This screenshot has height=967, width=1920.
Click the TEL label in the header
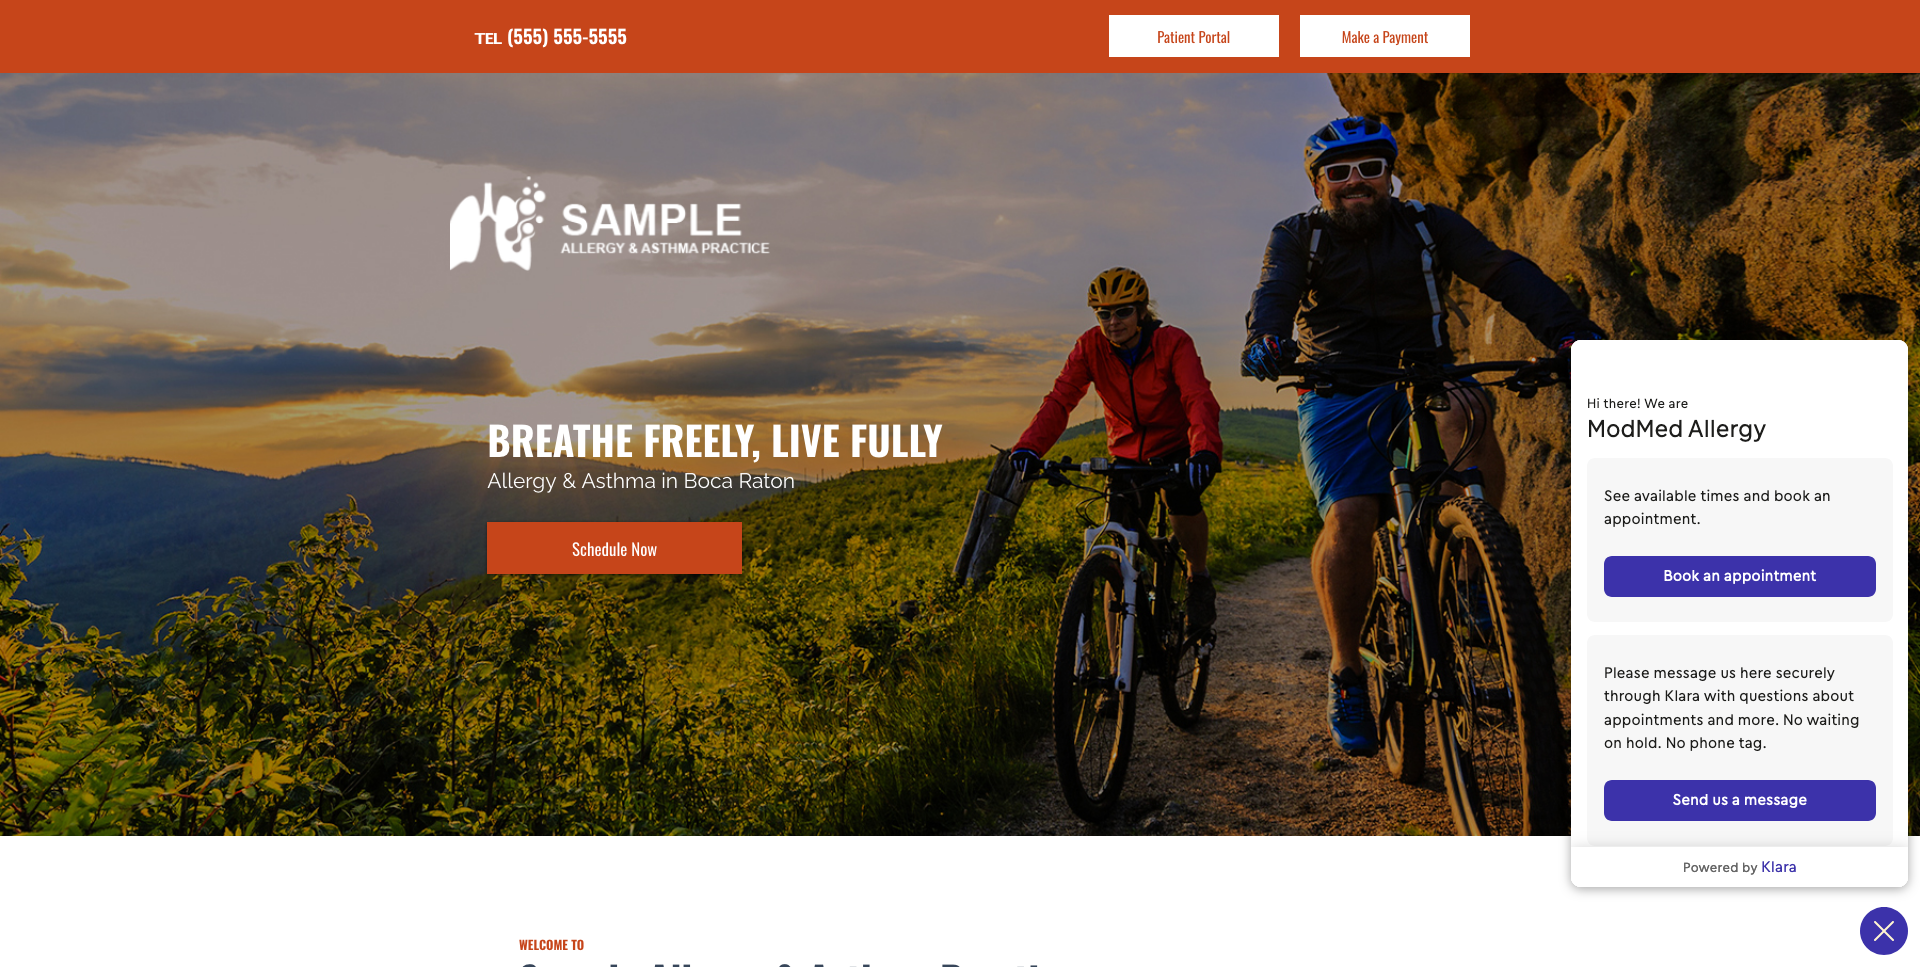pos(488,39)
